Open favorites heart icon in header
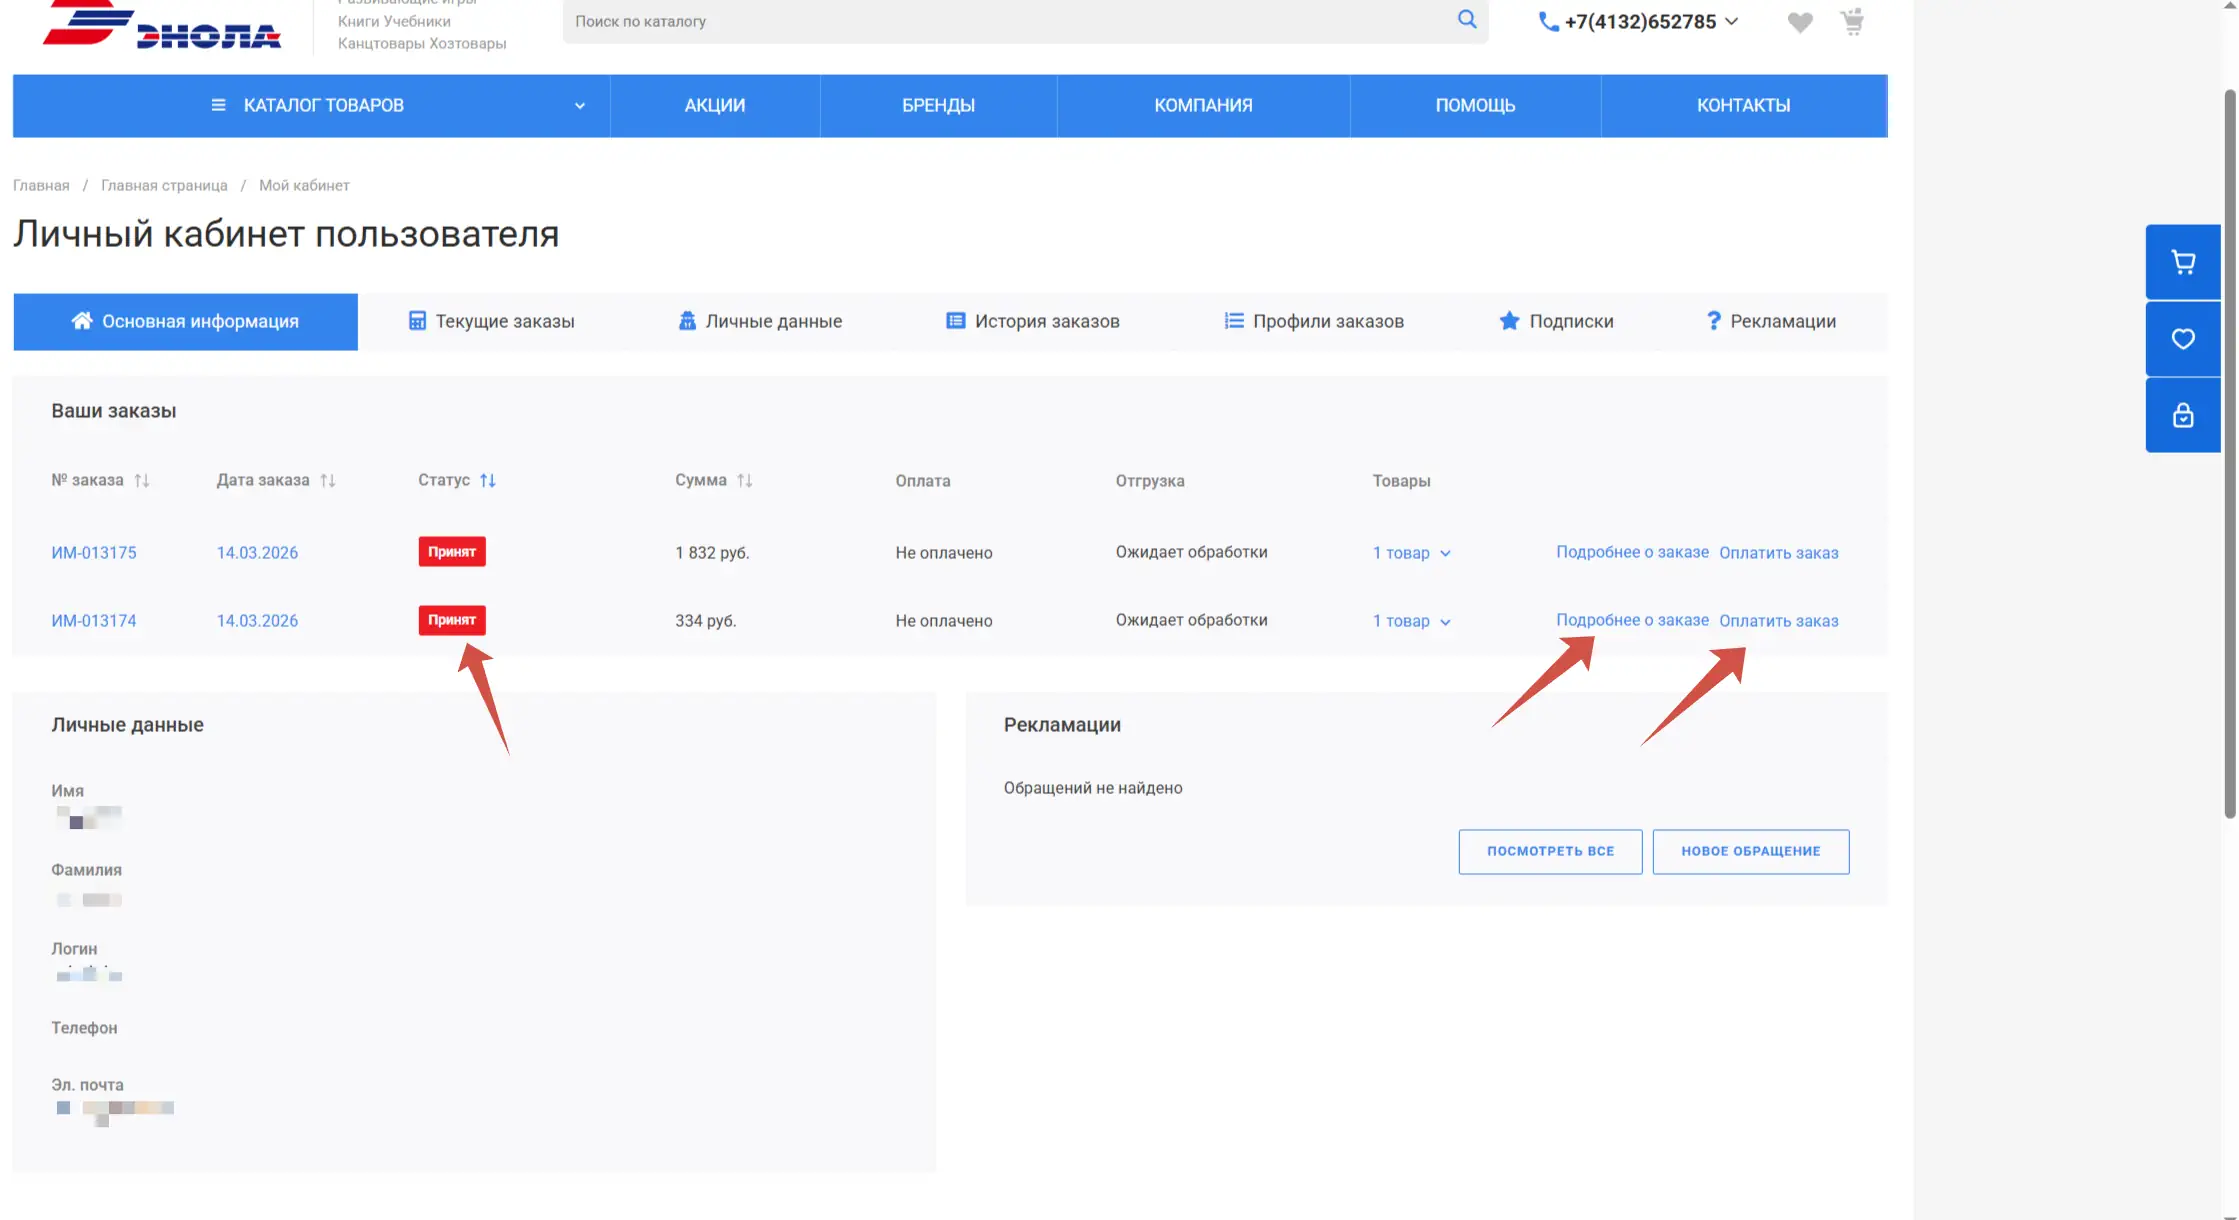Image resolution: width=2239 pixels, height=1220 pixels. [x=1800, y=22]
